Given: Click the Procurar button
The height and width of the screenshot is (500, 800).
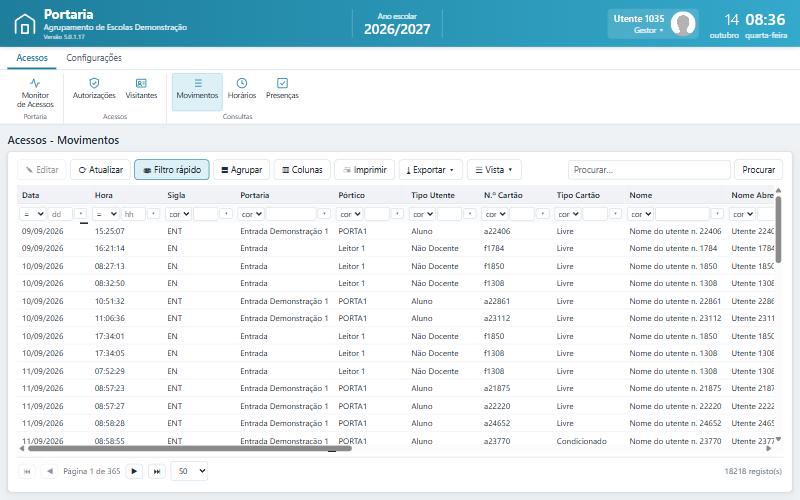Looking at the screenshot, I should click(758, 169).
